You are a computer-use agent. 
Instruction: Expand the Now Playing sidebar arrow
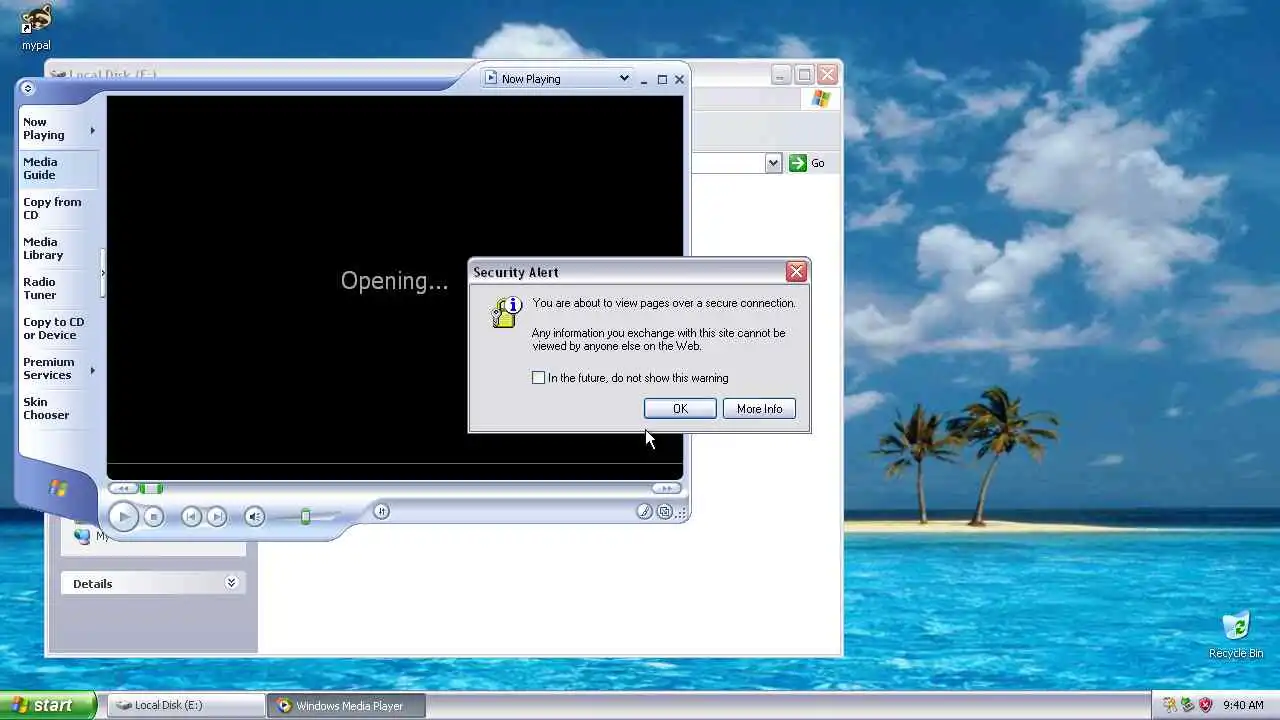tap(93, 130)
